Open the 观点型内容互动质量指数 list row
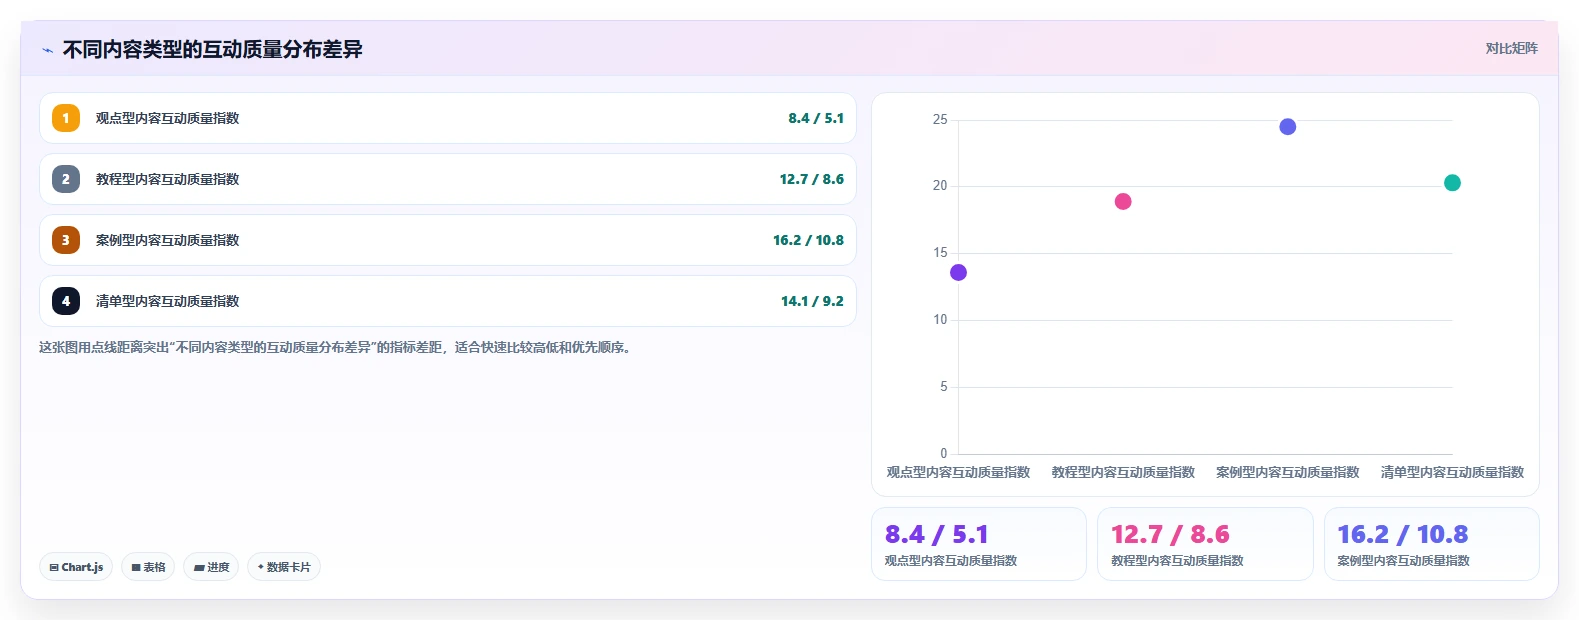The width and height of the screenshot is (1579, 620). coord(448,118)
